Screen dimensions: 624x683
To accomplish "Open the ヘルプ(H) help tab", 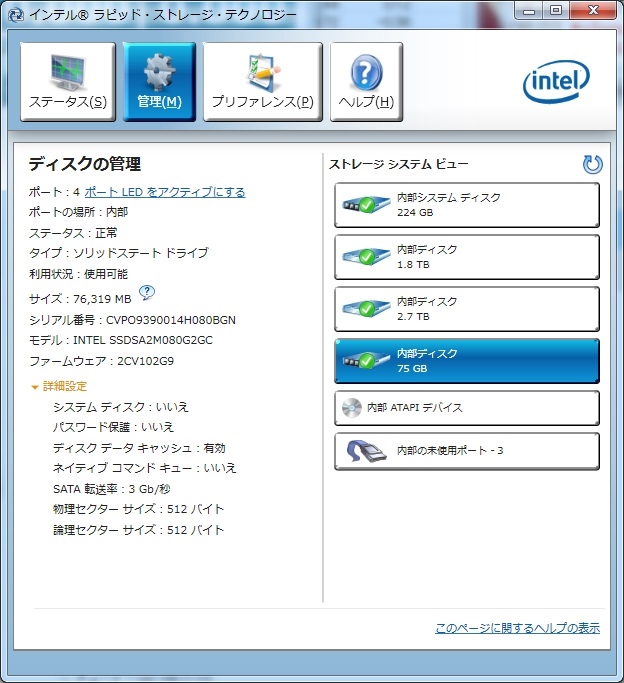I will 366,82.
